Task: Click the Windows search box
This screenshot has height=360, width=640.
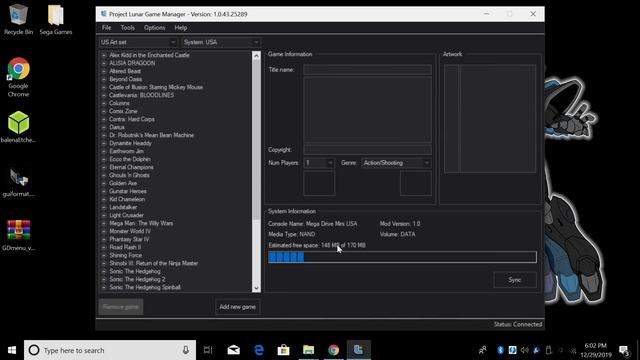Action: click(110, 350)
